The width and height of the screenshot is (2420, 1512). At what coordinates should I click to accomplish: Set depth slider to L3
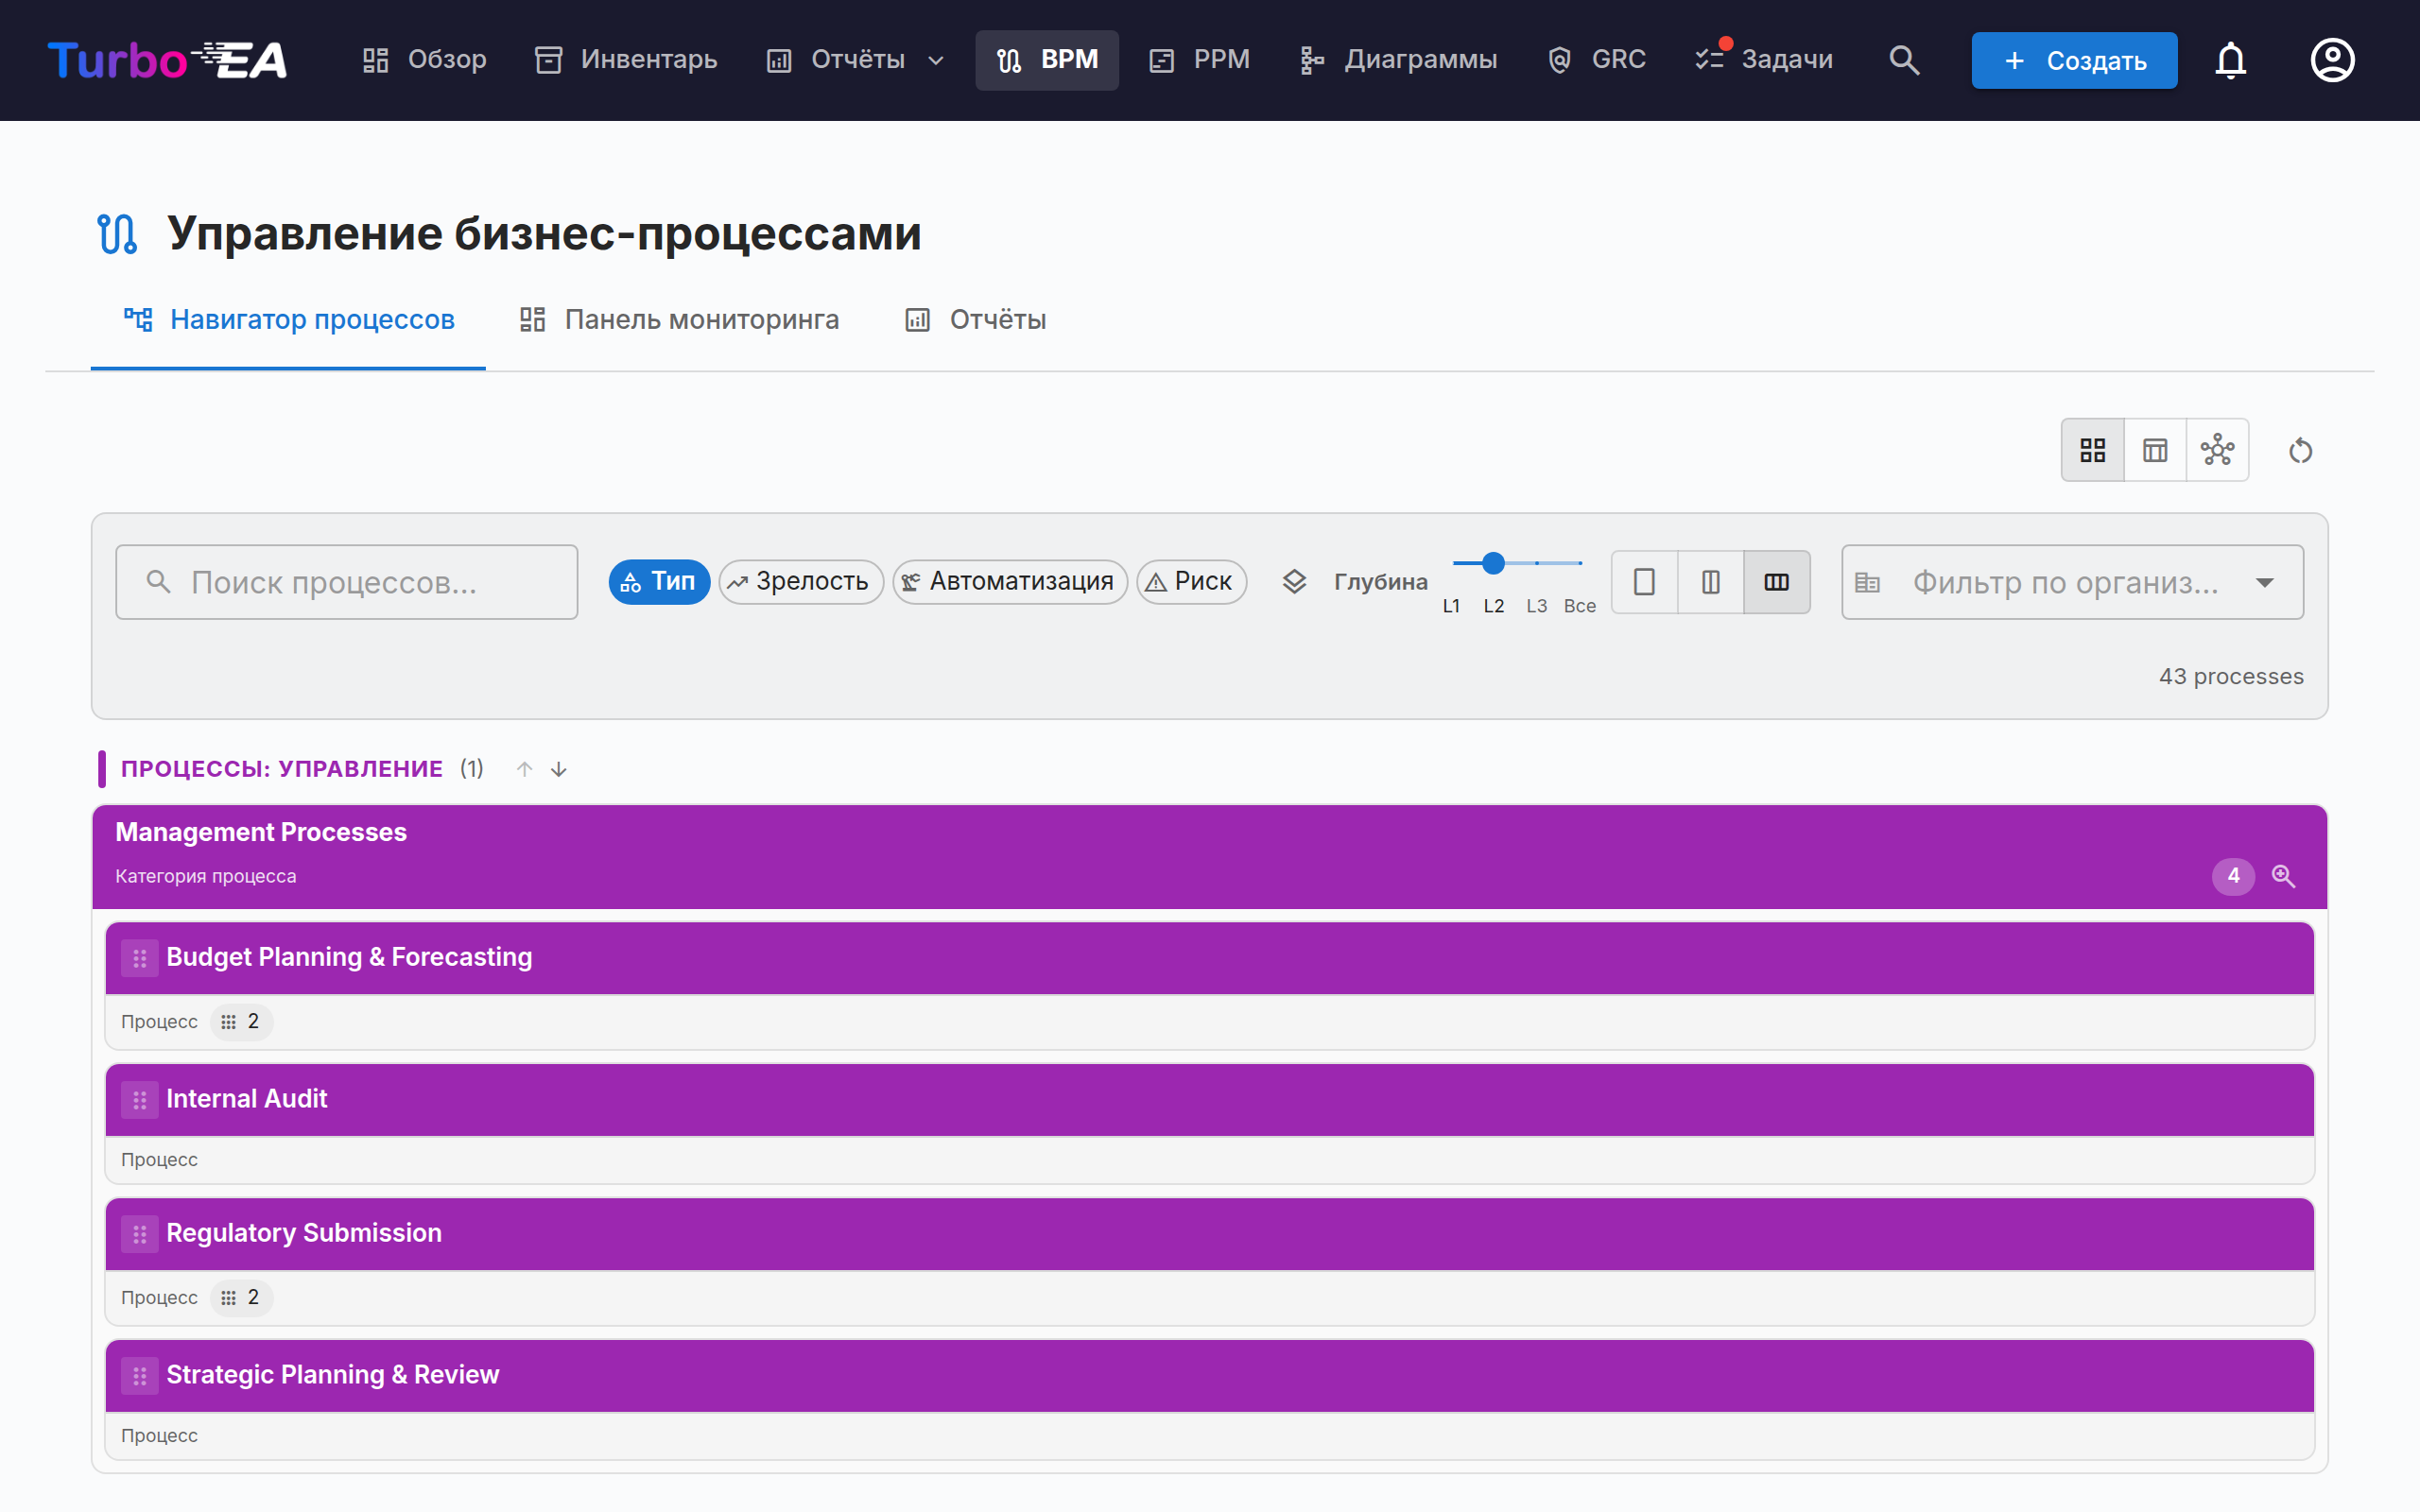point(1537,564)
